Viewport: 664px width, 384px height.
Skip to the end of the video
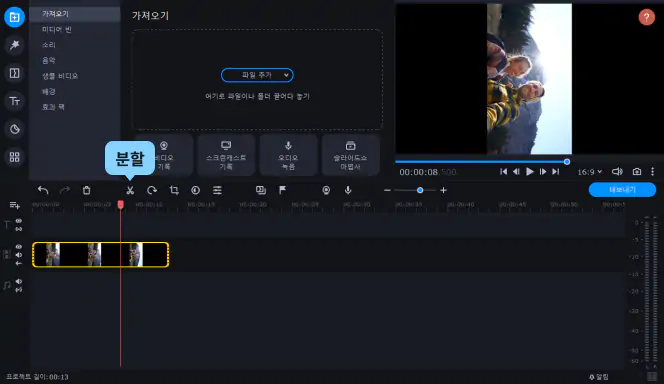point(556,171)
